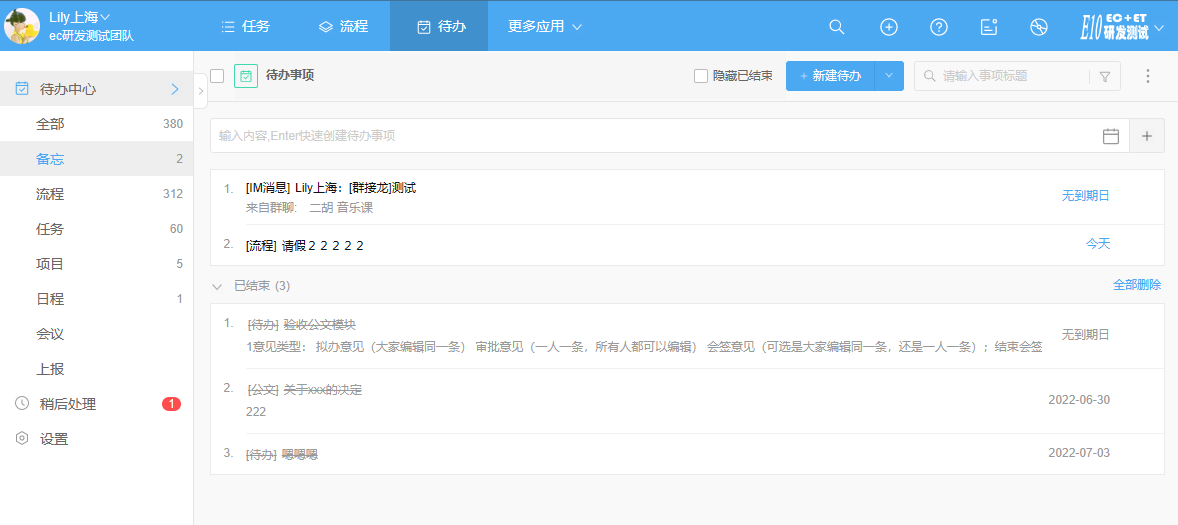1178x525 pixels.
Task: Expand the 更多应用 dropdown menu
Action: pyautogui.click(x=544, y=26)
